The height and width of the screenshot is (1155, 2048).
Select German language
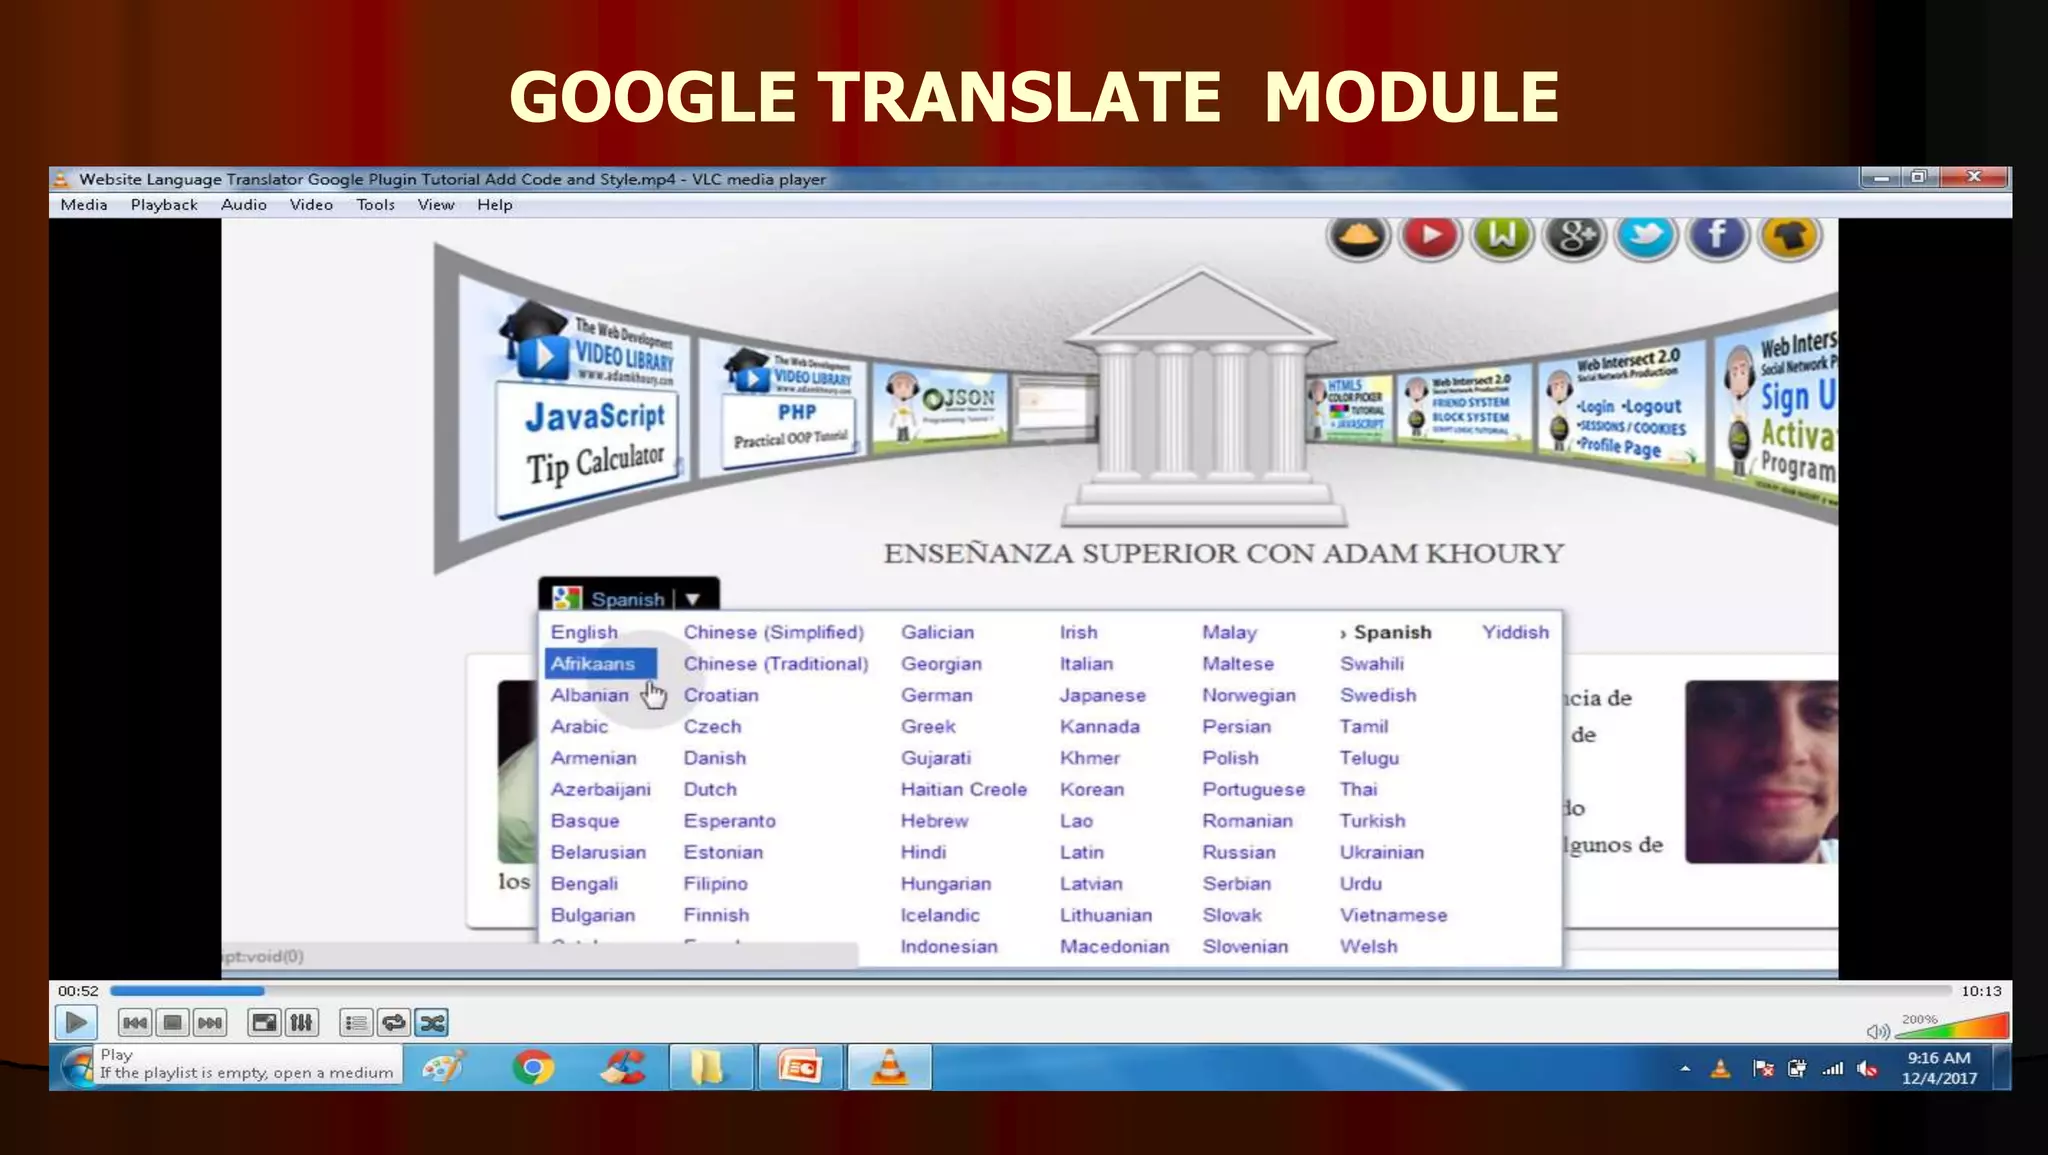pos(936,695)
